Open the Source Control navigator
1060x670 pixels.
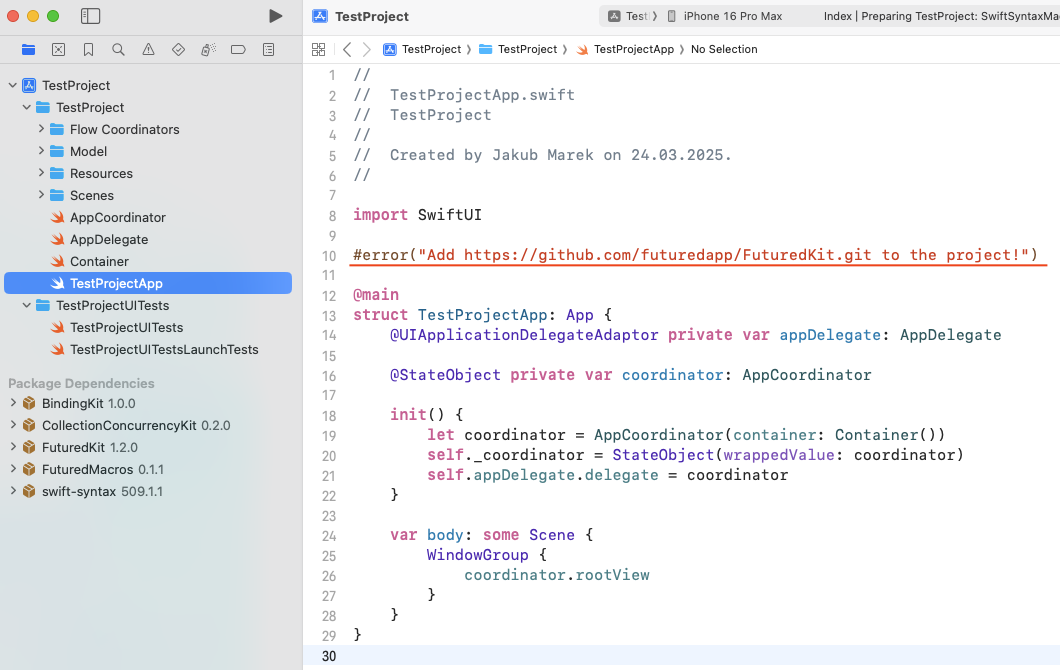tap(58, 49)
